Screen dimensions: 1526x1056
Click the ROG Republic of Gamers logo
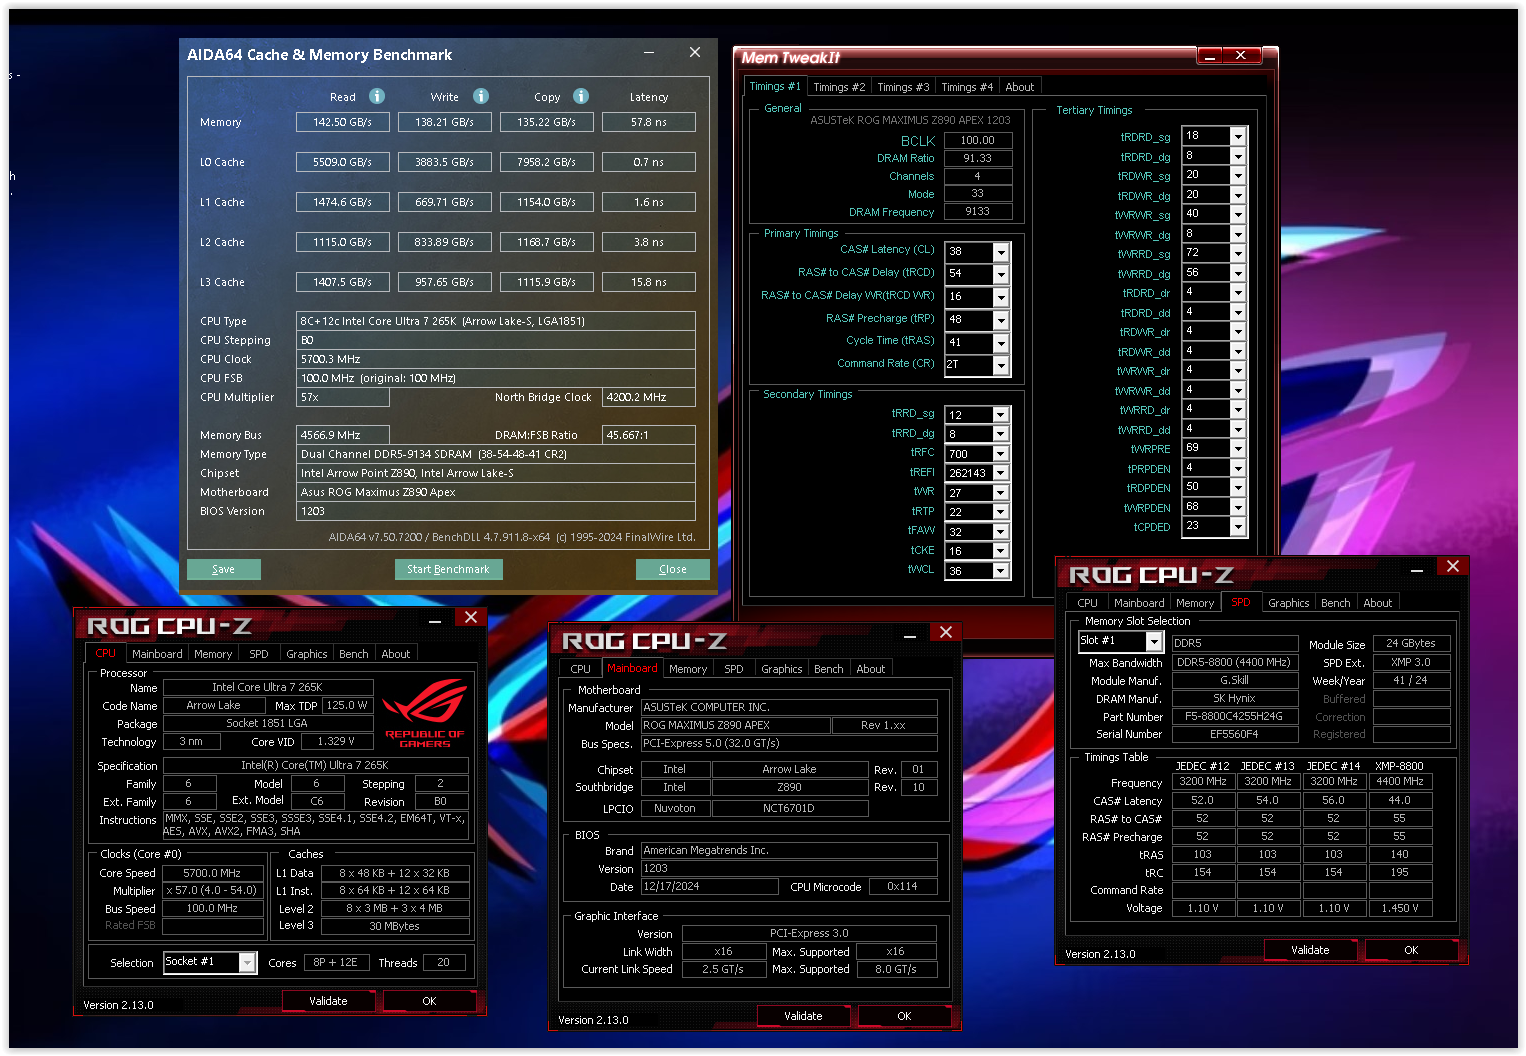click(x=425, y=713)
